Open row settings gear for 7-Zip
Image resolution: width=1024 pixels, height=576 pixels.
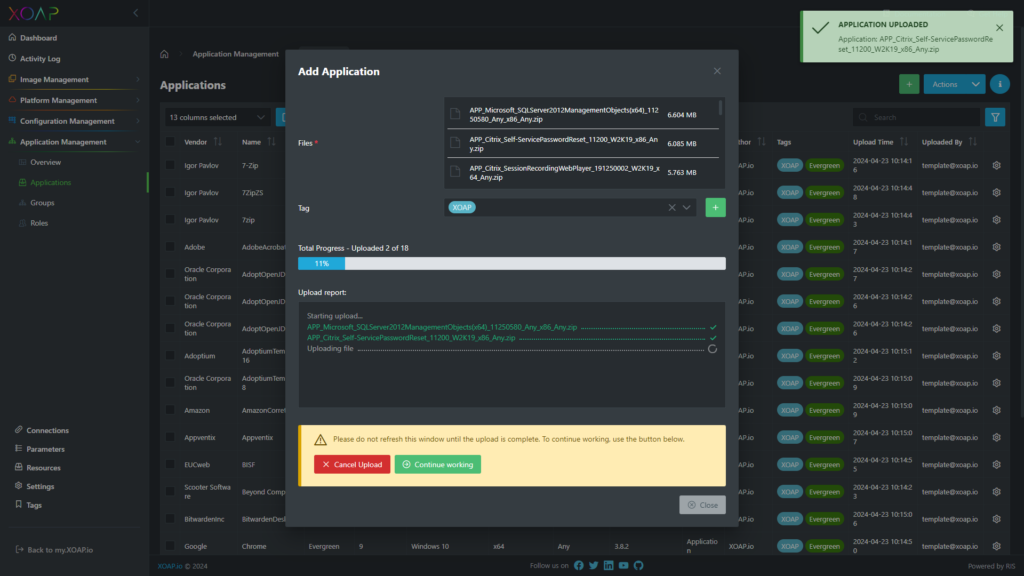tap(997, 165)
